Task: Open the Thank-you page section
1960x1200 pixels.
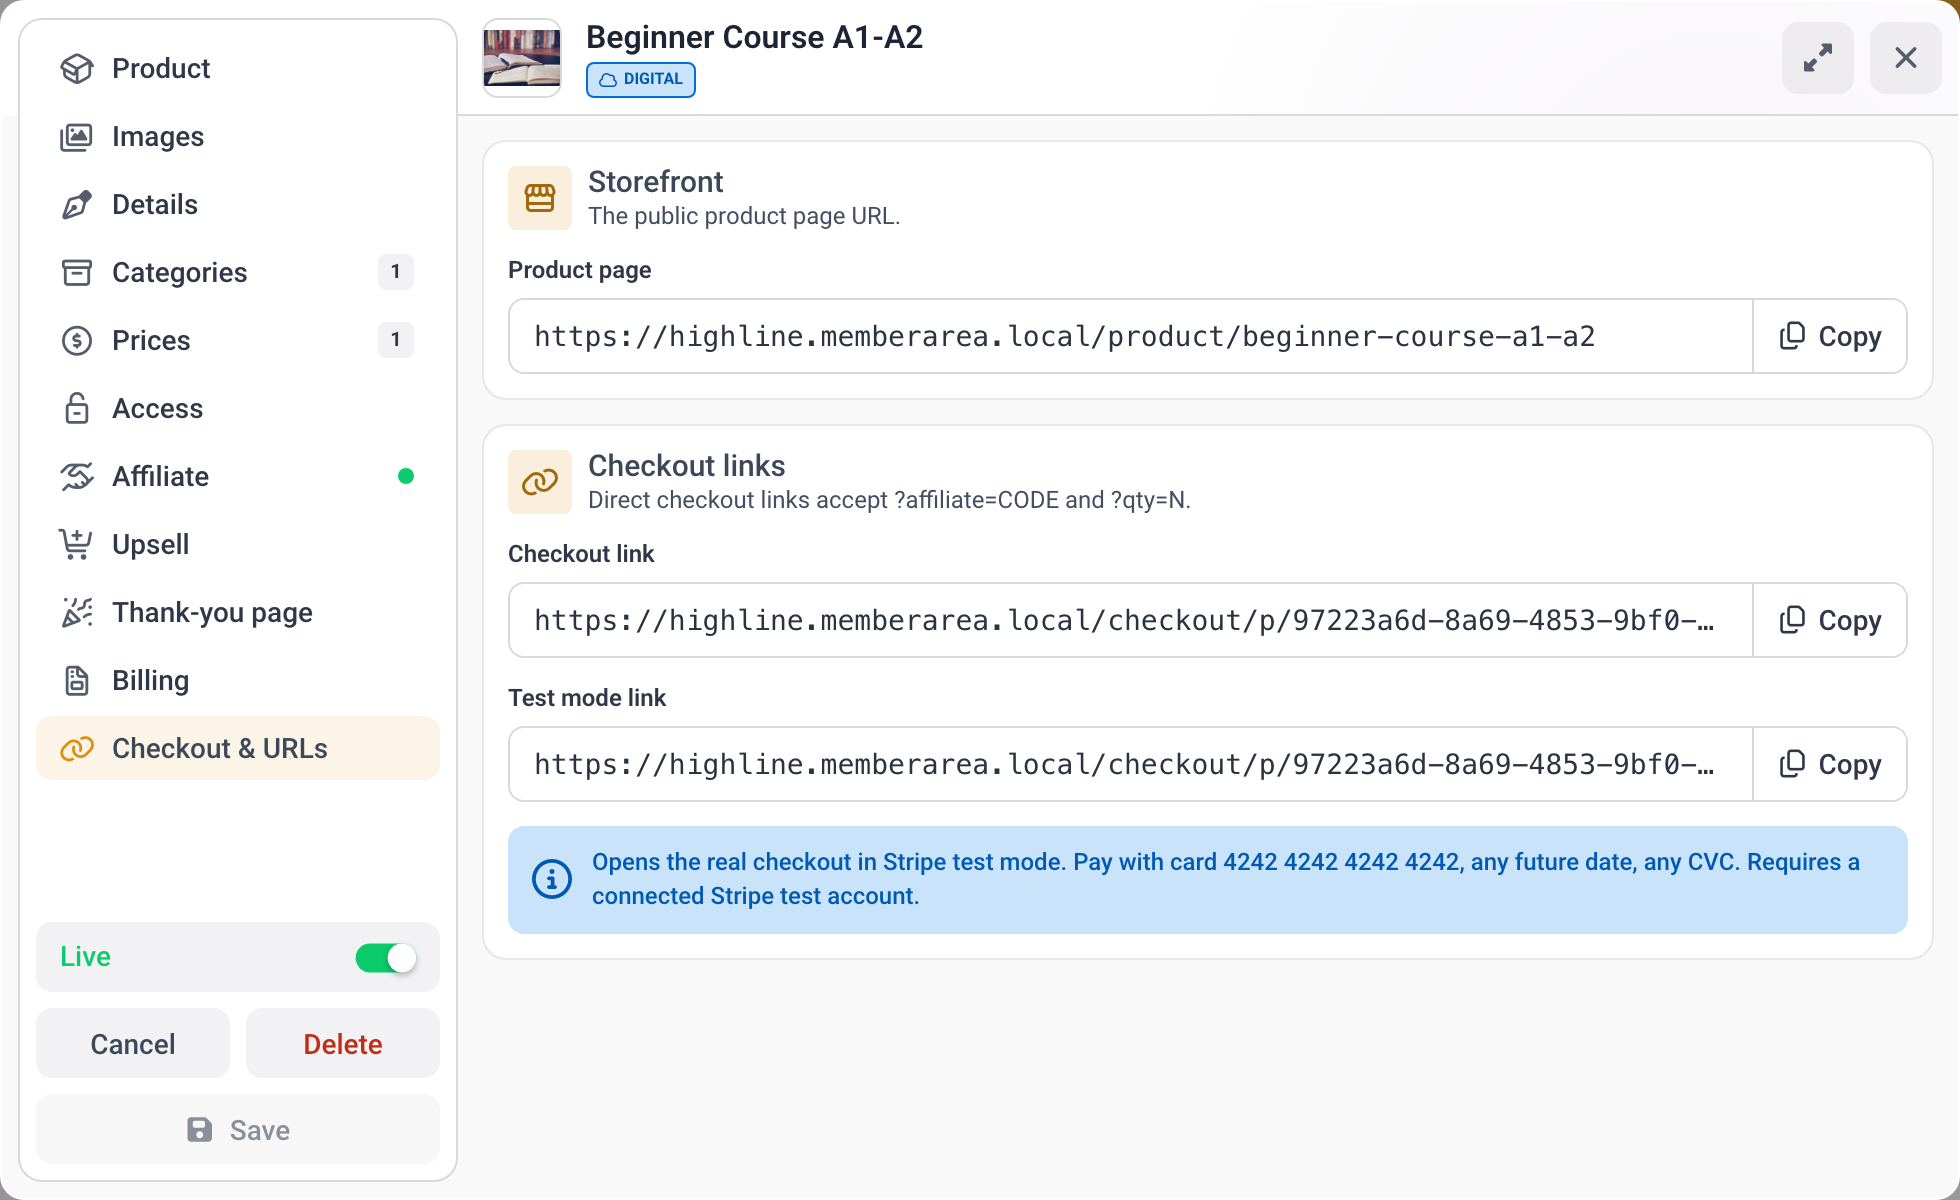Action: click(238, 612)
